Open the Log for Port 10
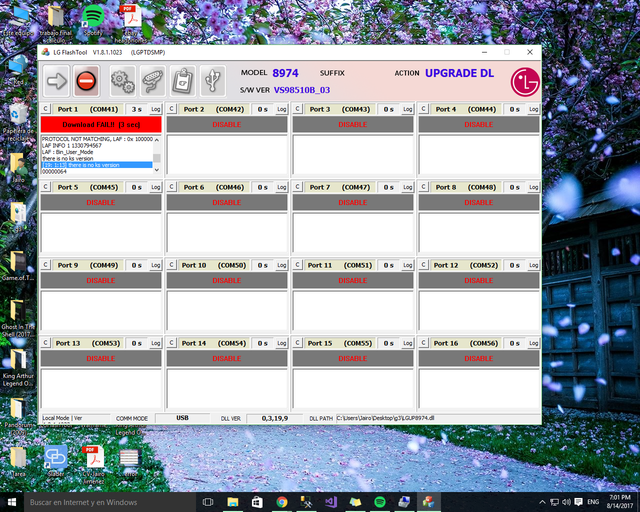Image resolution: width=640 pixels, height=512 pixels. tap(282, 265)
